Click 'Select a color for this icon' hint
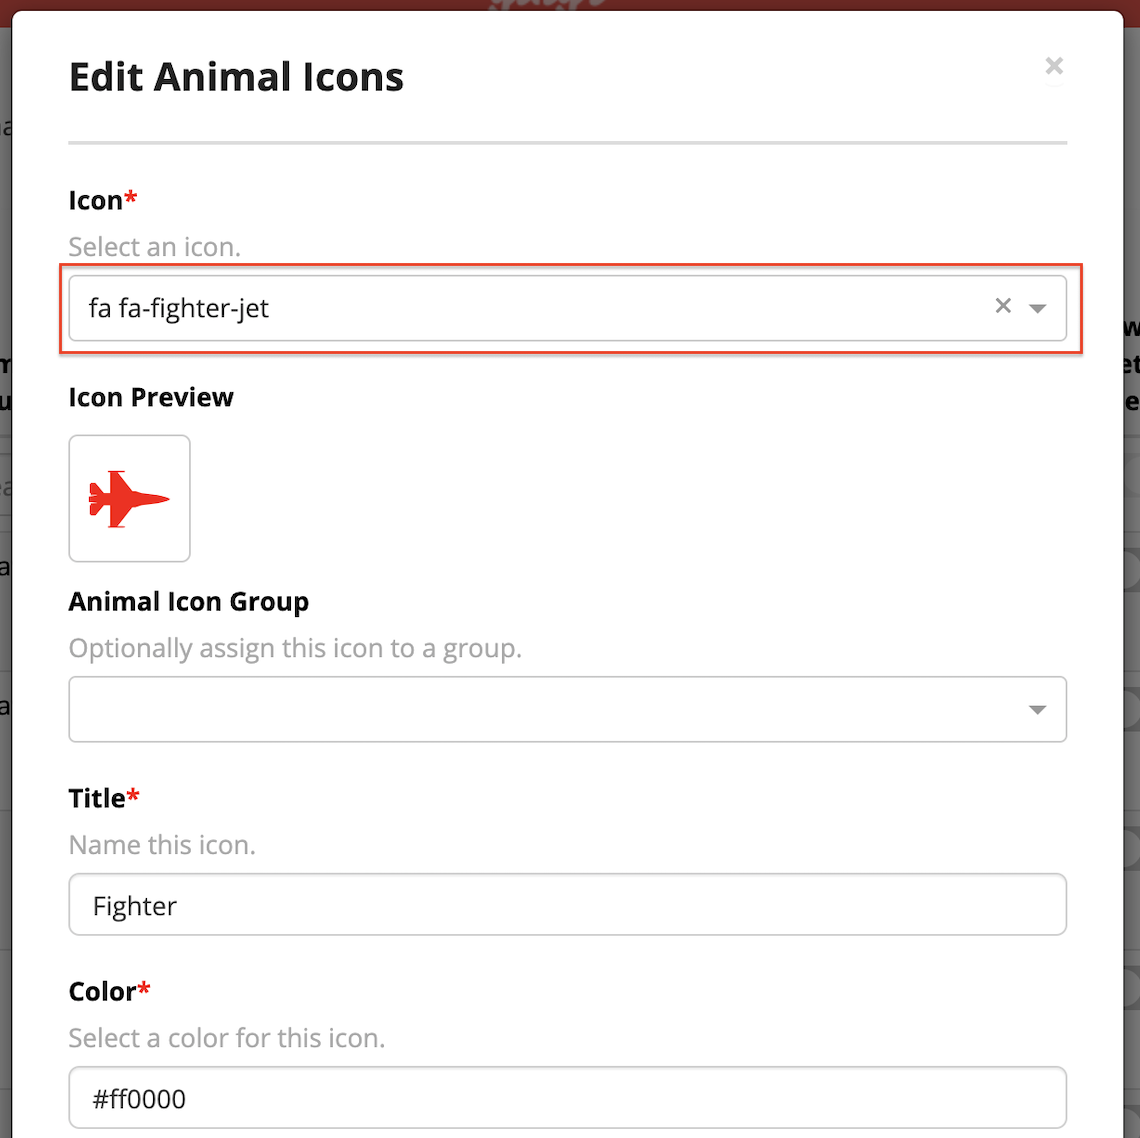This screenshot has height=1138, width=1140. pos(227,1038)
